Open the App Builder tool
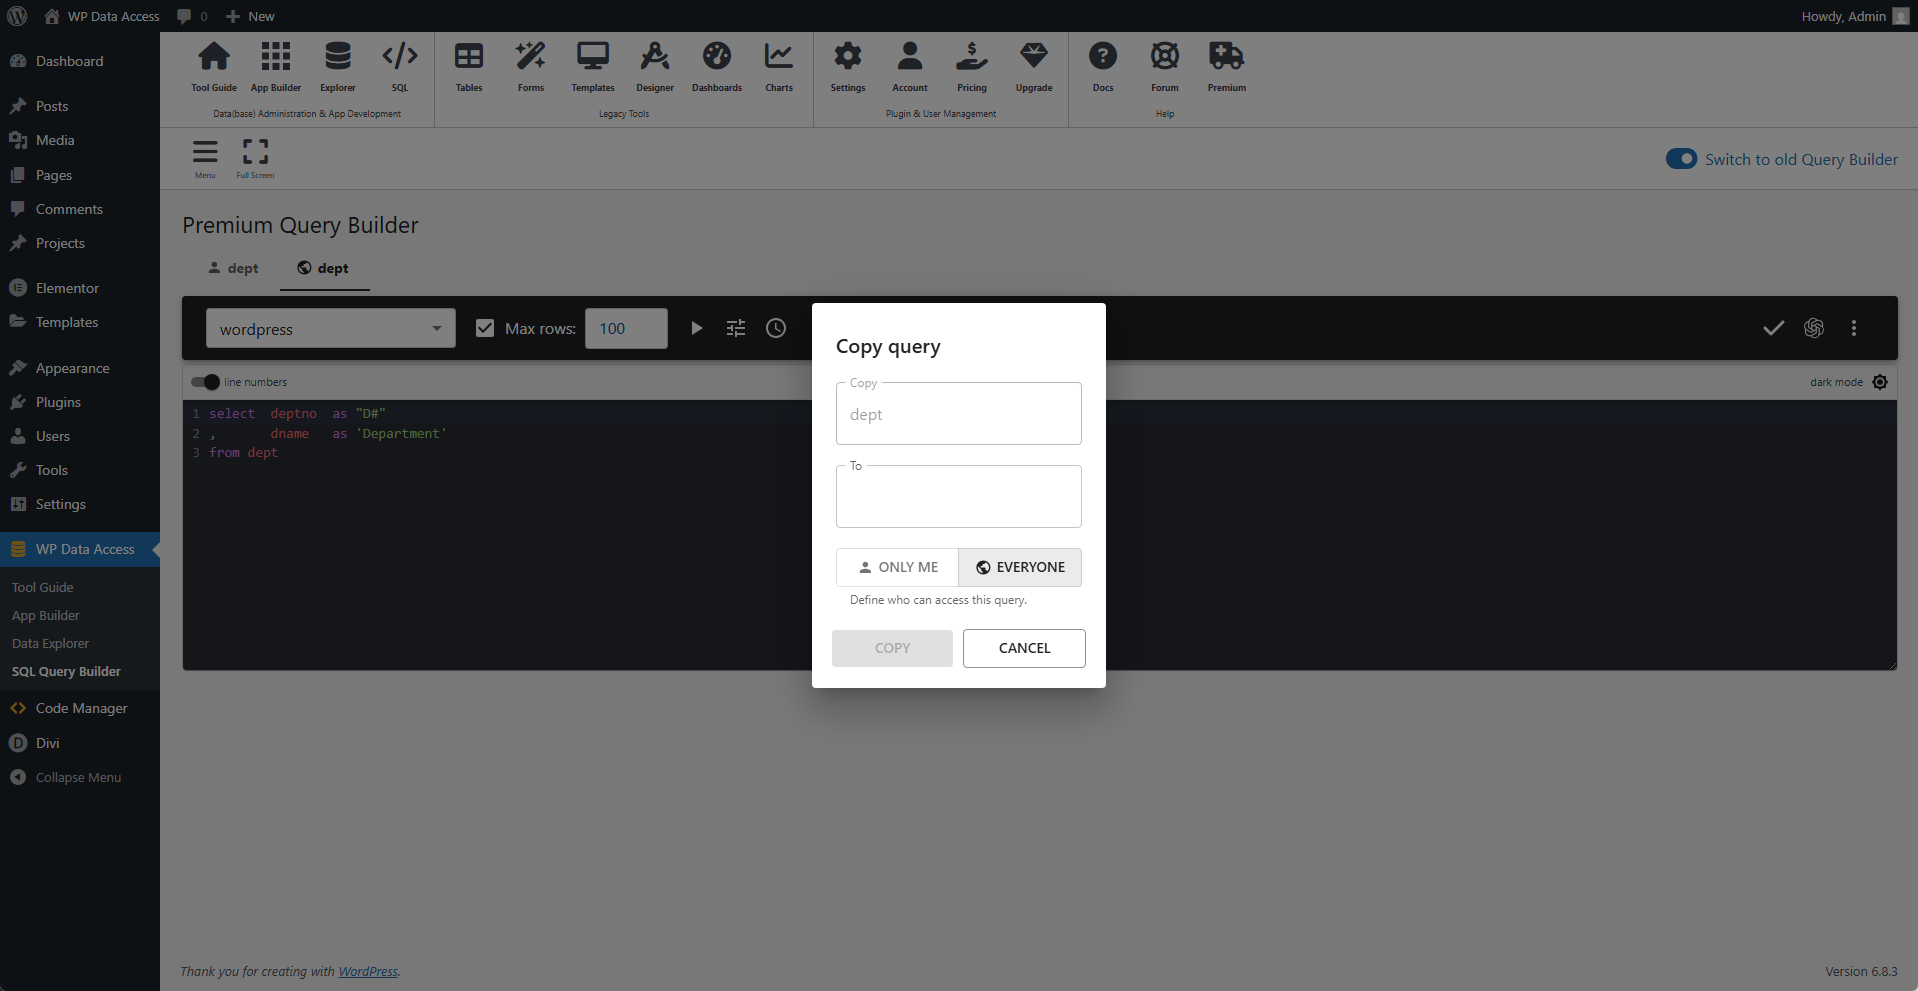 point(275,66)
